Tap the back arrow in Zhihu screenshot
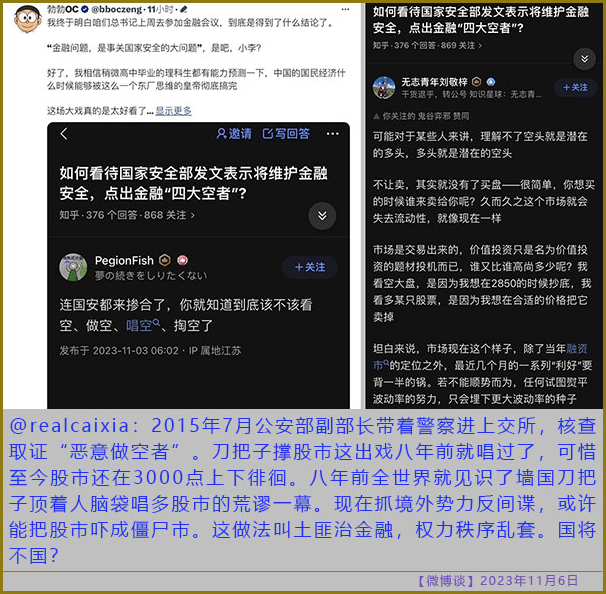606x594 pixels. 64,134
